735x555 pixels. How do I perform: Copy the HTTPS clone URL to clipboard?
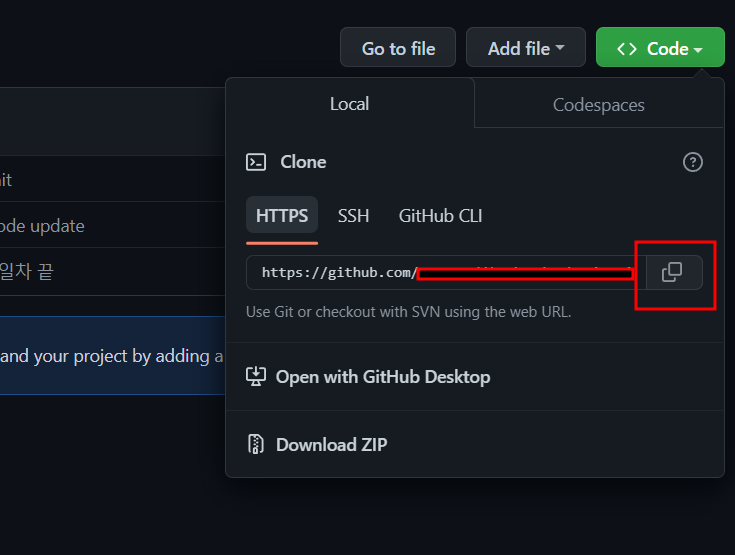[x=674, y=272]
